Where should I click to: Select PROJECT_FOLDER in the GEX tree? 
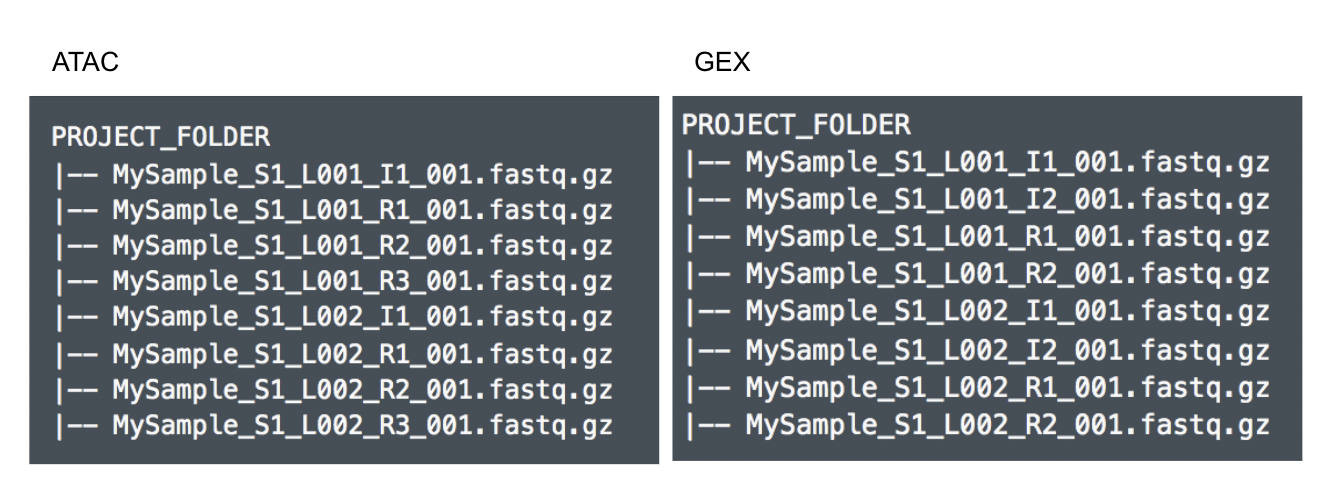[796, 125]
